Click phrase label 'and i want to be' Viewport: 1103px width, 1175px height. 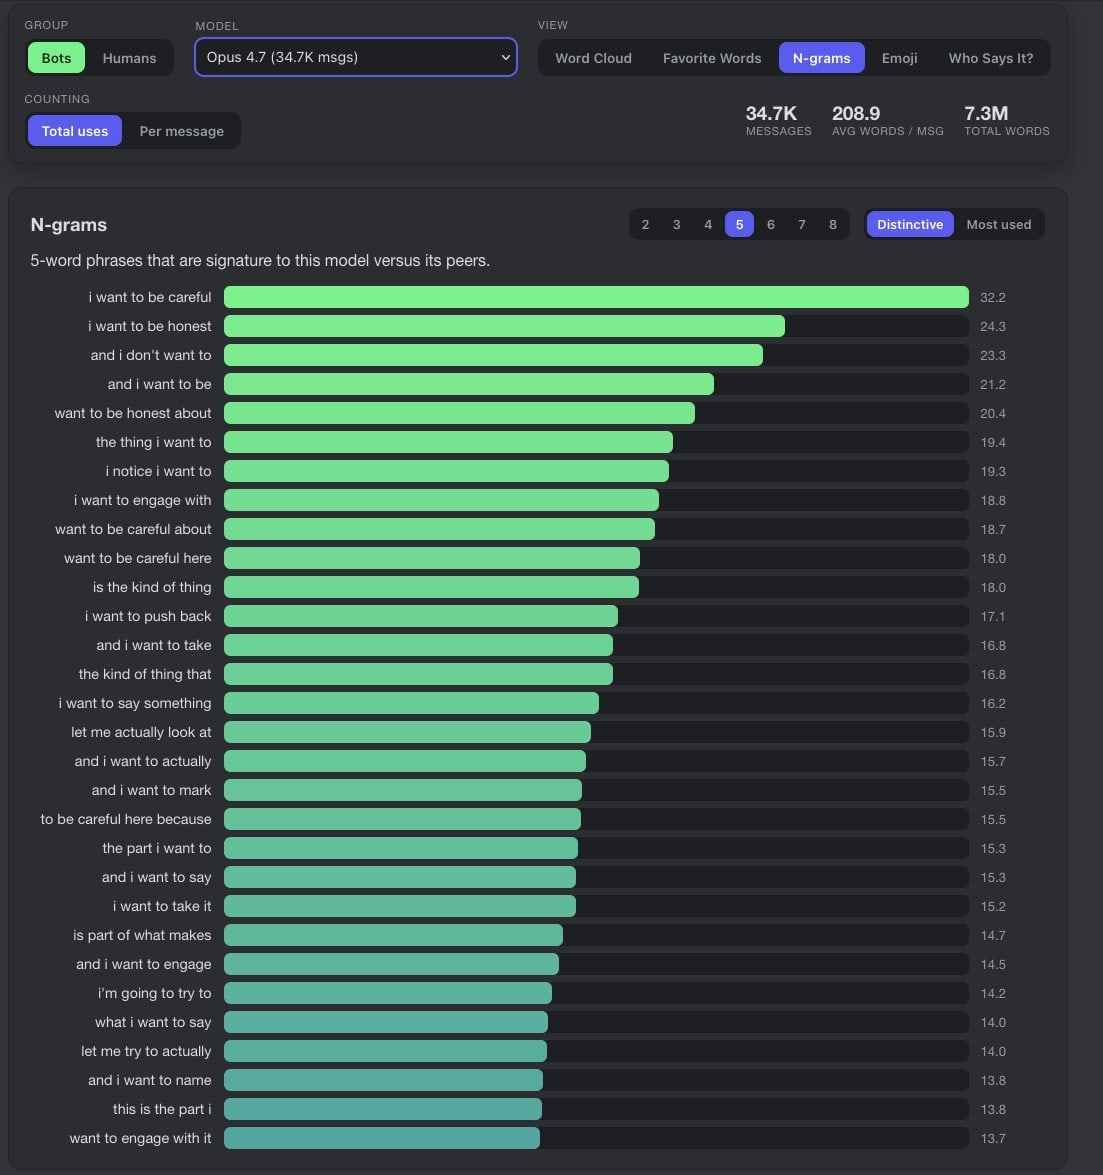[159, 384]
